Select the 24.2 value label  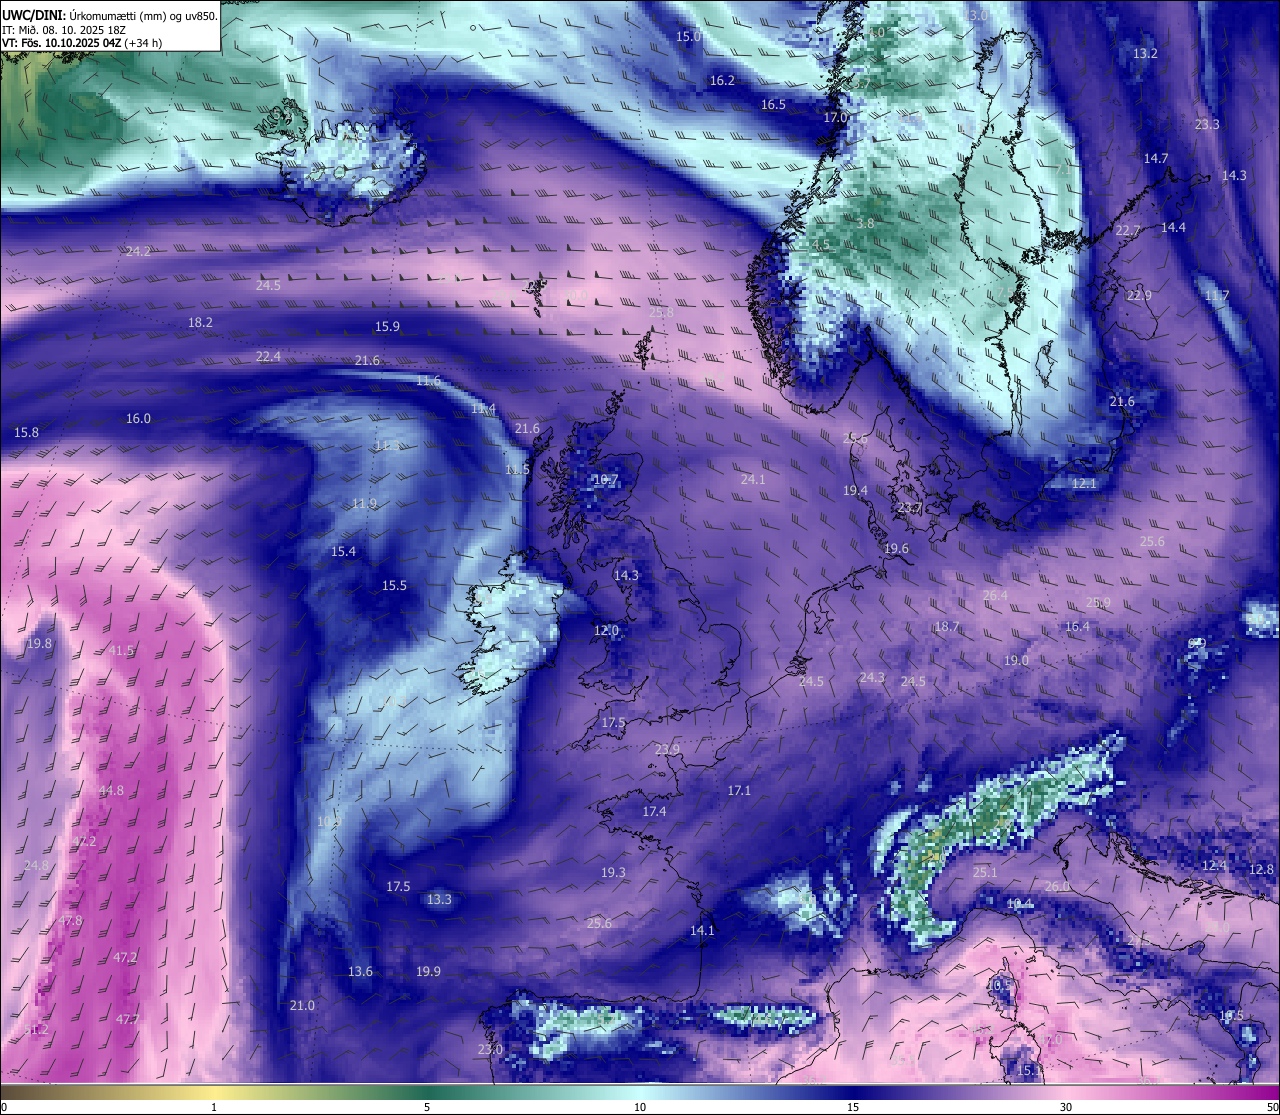click(138, 251)
